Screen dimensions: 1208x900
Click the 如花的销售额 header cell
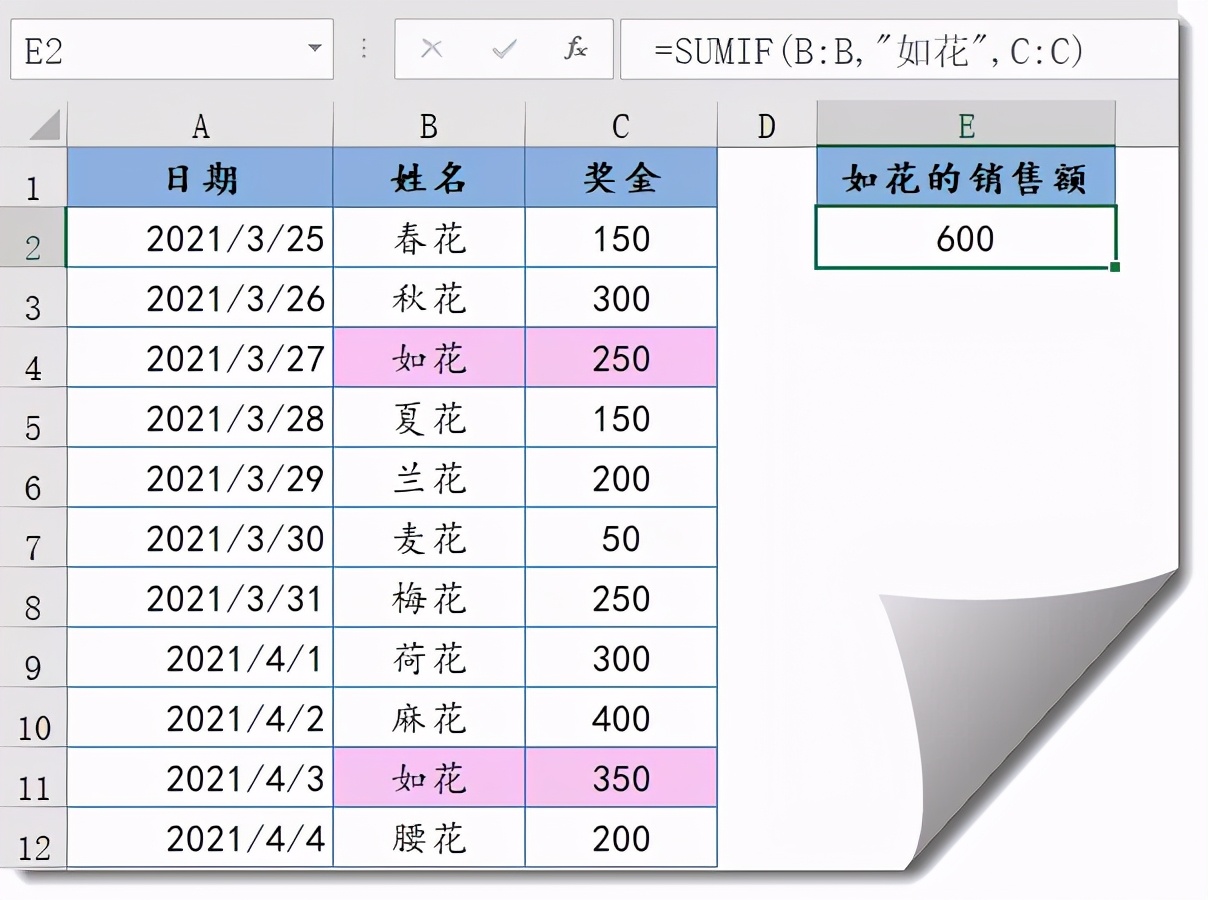pyautogui.click(x=965, y=178)
